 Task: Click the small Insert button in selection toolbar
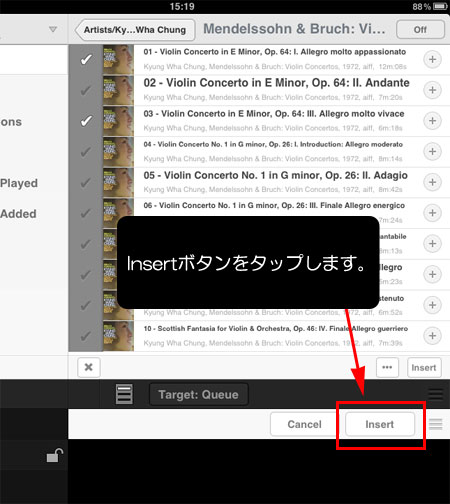pyautogui.click(x=424, y=367)
